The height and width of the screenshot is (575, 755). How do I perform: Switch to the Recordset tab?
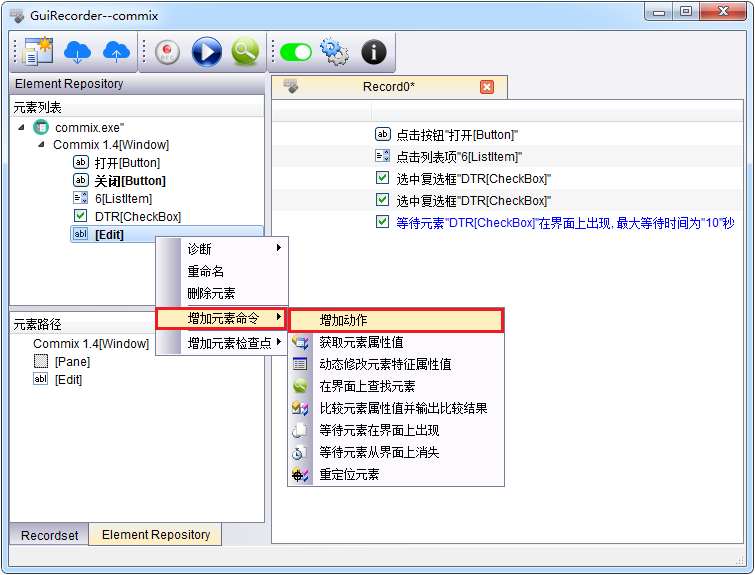coord(49,536)
